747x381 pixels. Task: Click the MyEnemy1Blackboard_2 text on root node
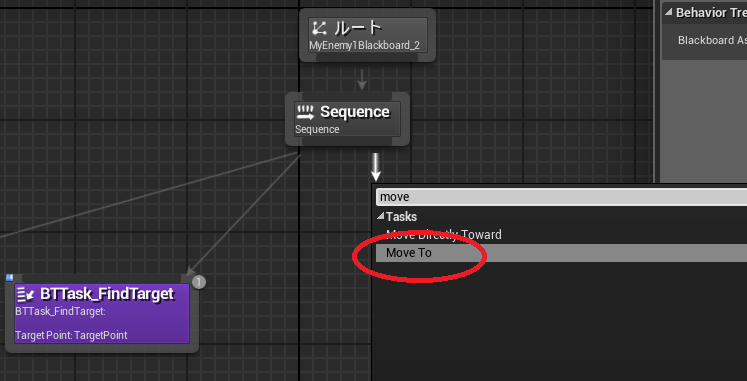click(x=364, y=46)
